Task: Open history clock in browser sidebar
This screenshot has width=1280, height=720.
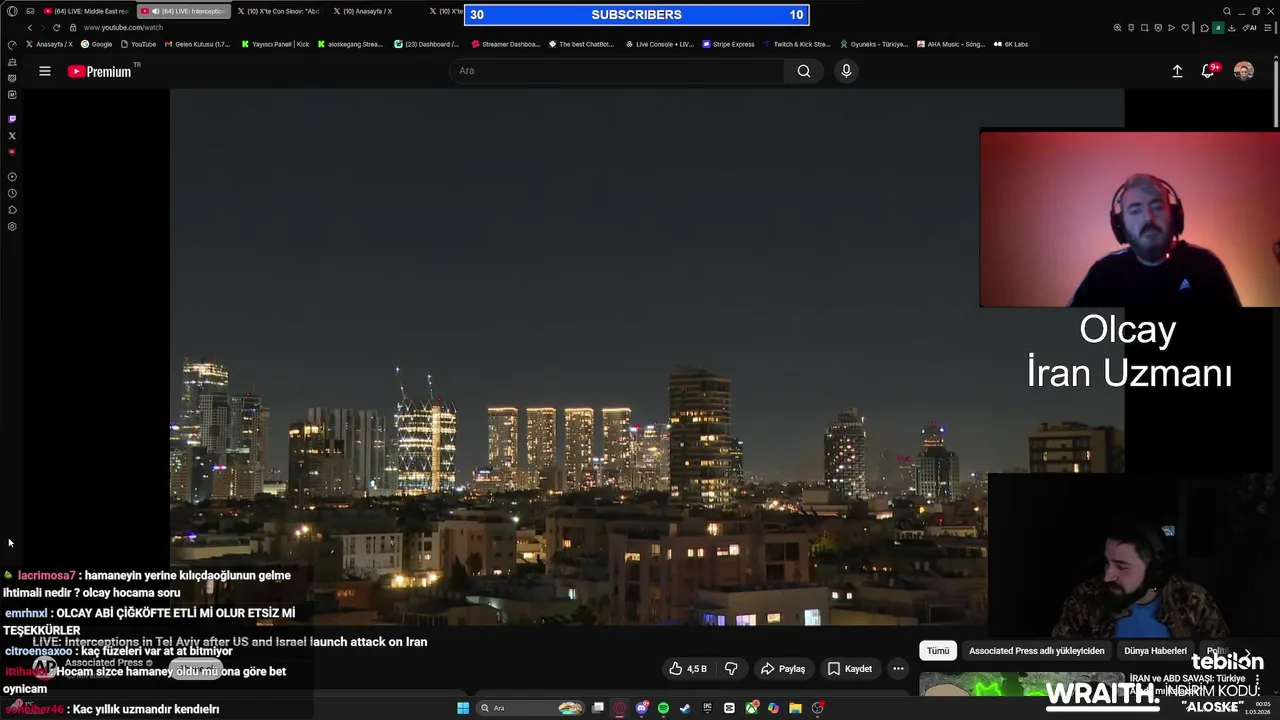Action: [12, 193]
